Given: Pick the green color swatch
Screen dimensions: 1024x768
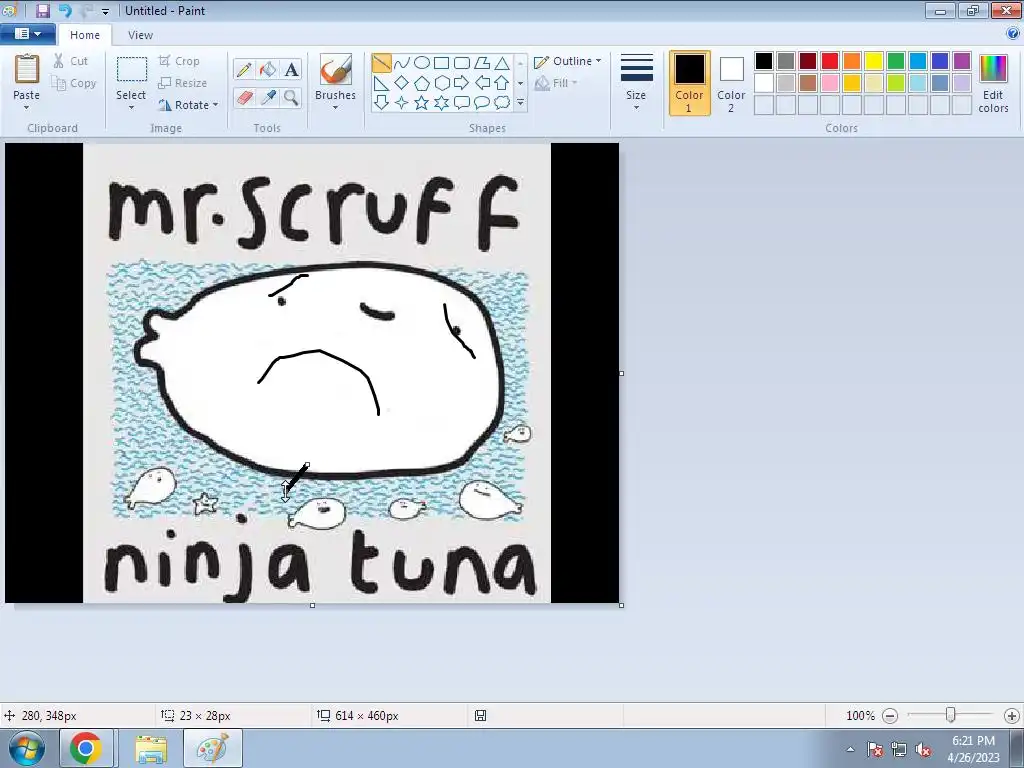Looking at the screenshot, I should coord(896,61).
